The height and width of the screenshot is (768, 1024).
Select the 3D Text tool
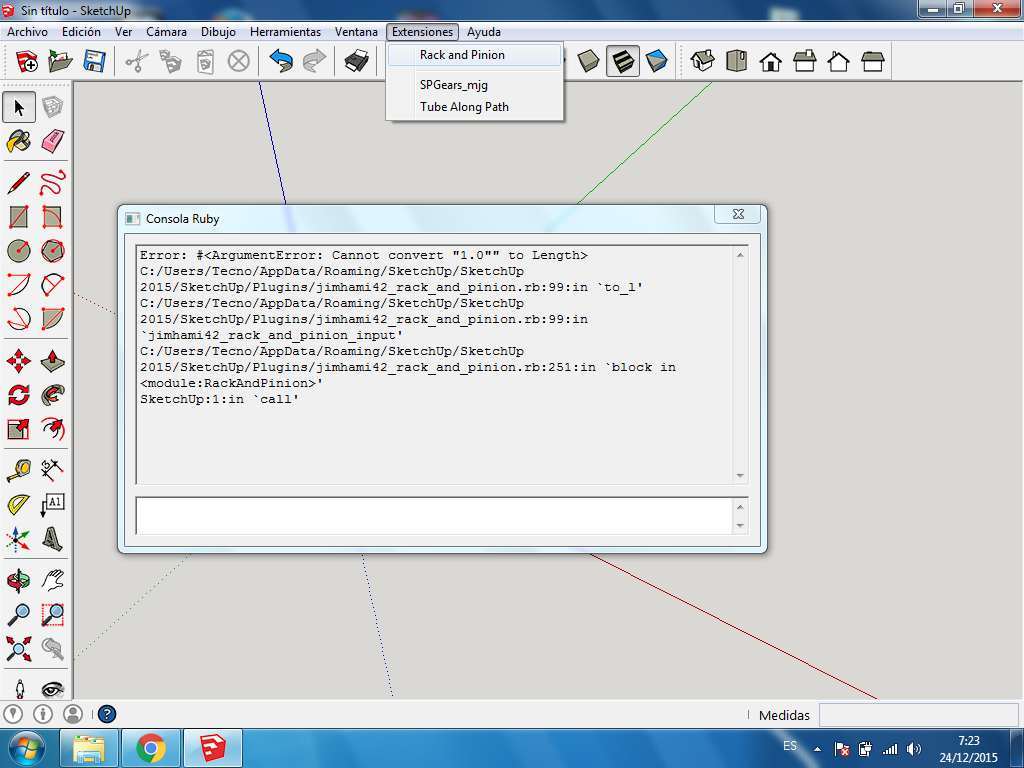pyautogui.click(x=52, y=539)
